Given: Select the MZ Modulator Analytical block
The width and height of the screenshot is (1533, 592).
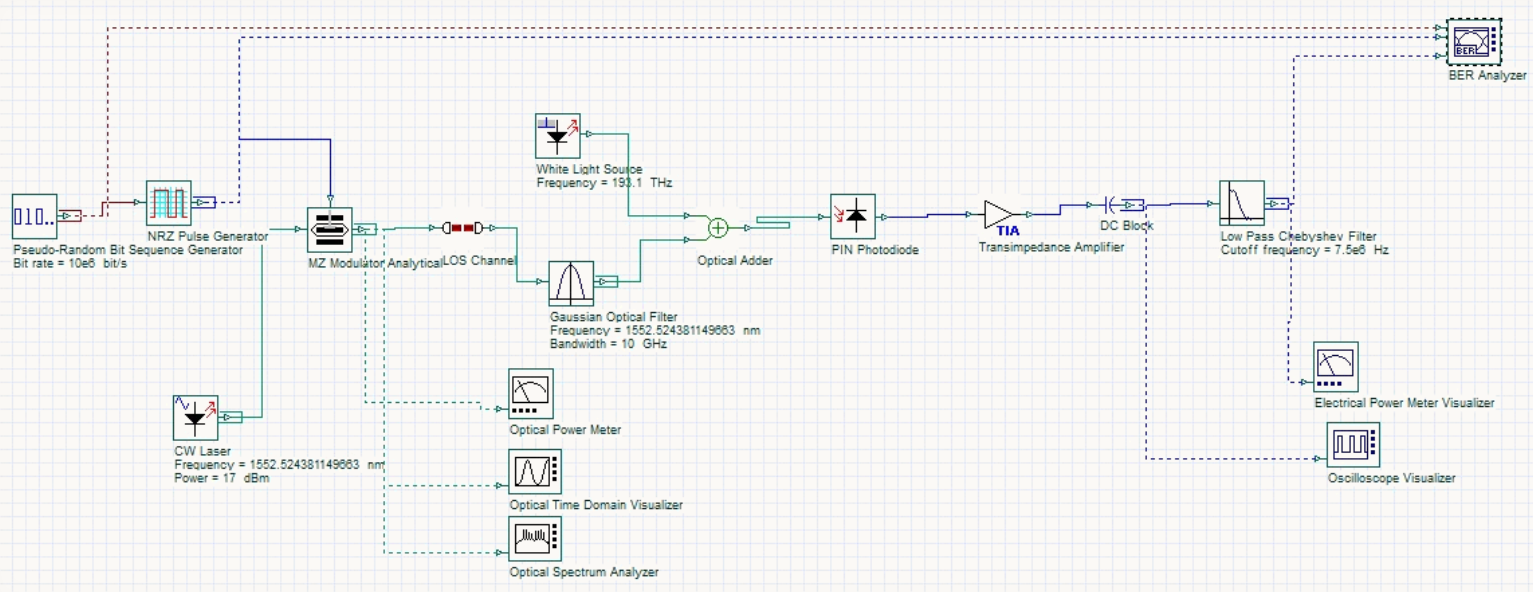Looking at the screenshot, I should coord(329,231).
